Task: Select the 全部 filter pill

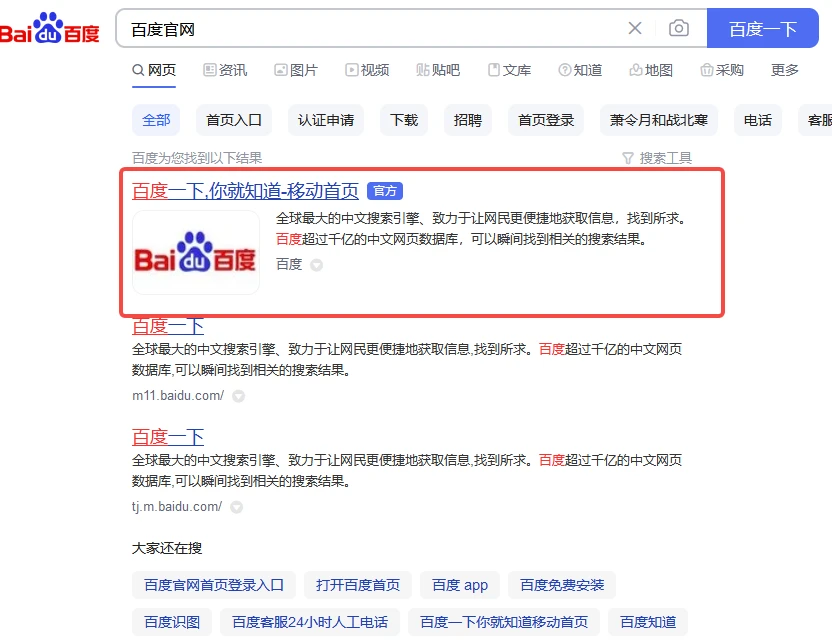Action: tap(156, 119)
